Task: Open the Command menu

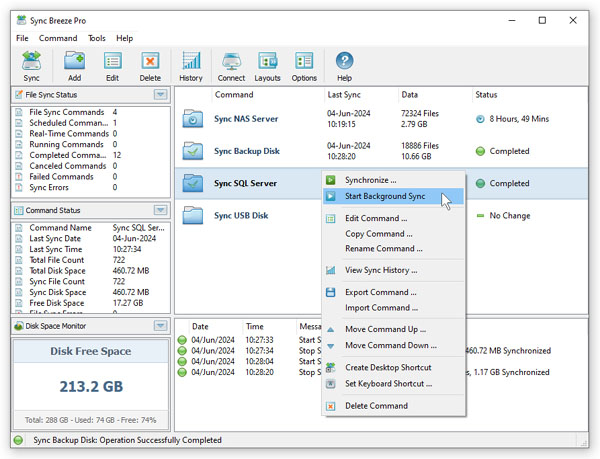Action: 58,38
